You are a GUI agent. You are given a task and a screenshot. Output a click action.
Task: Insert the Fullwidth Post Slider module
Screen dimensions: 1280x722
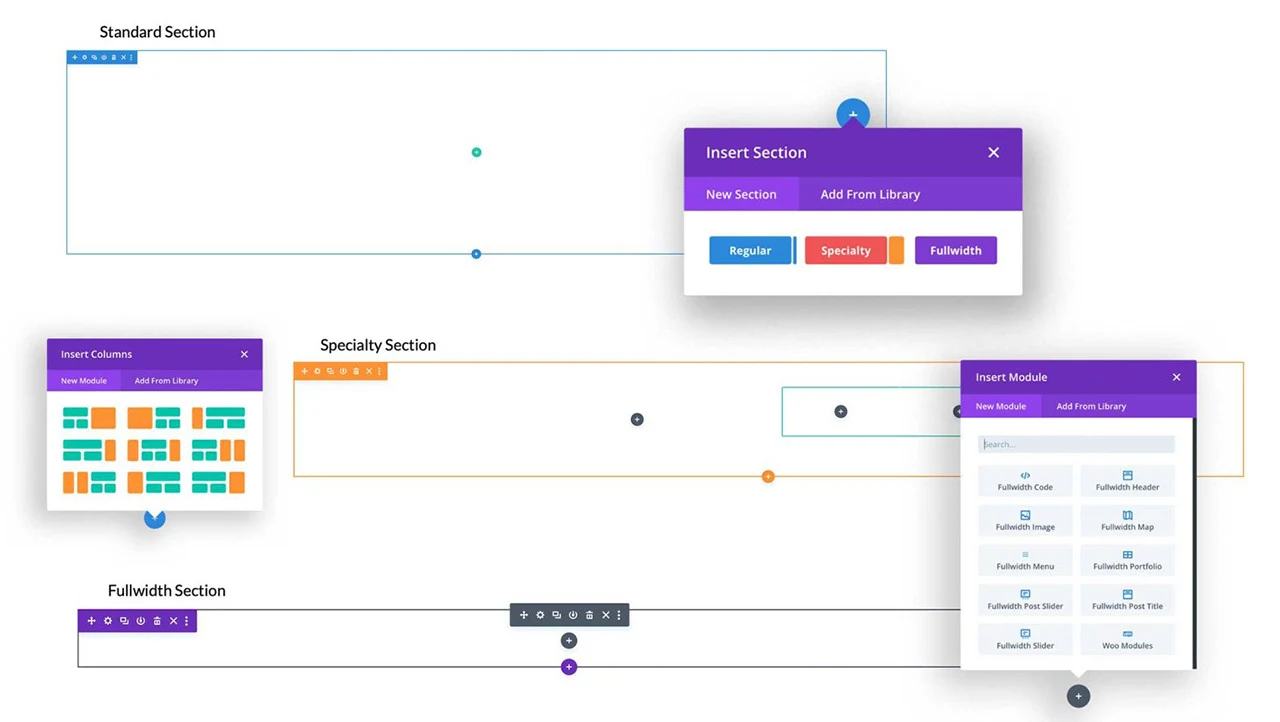click(1025, 600)
